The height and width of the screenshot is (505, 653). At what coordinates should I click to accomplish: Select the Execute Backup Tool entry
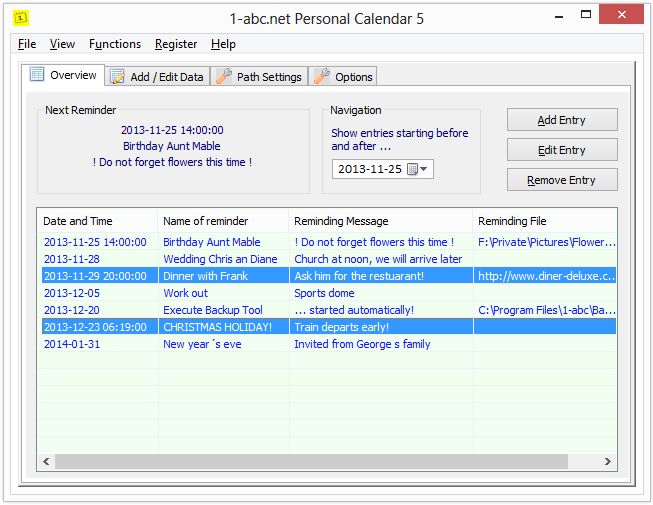click(213, 310)
